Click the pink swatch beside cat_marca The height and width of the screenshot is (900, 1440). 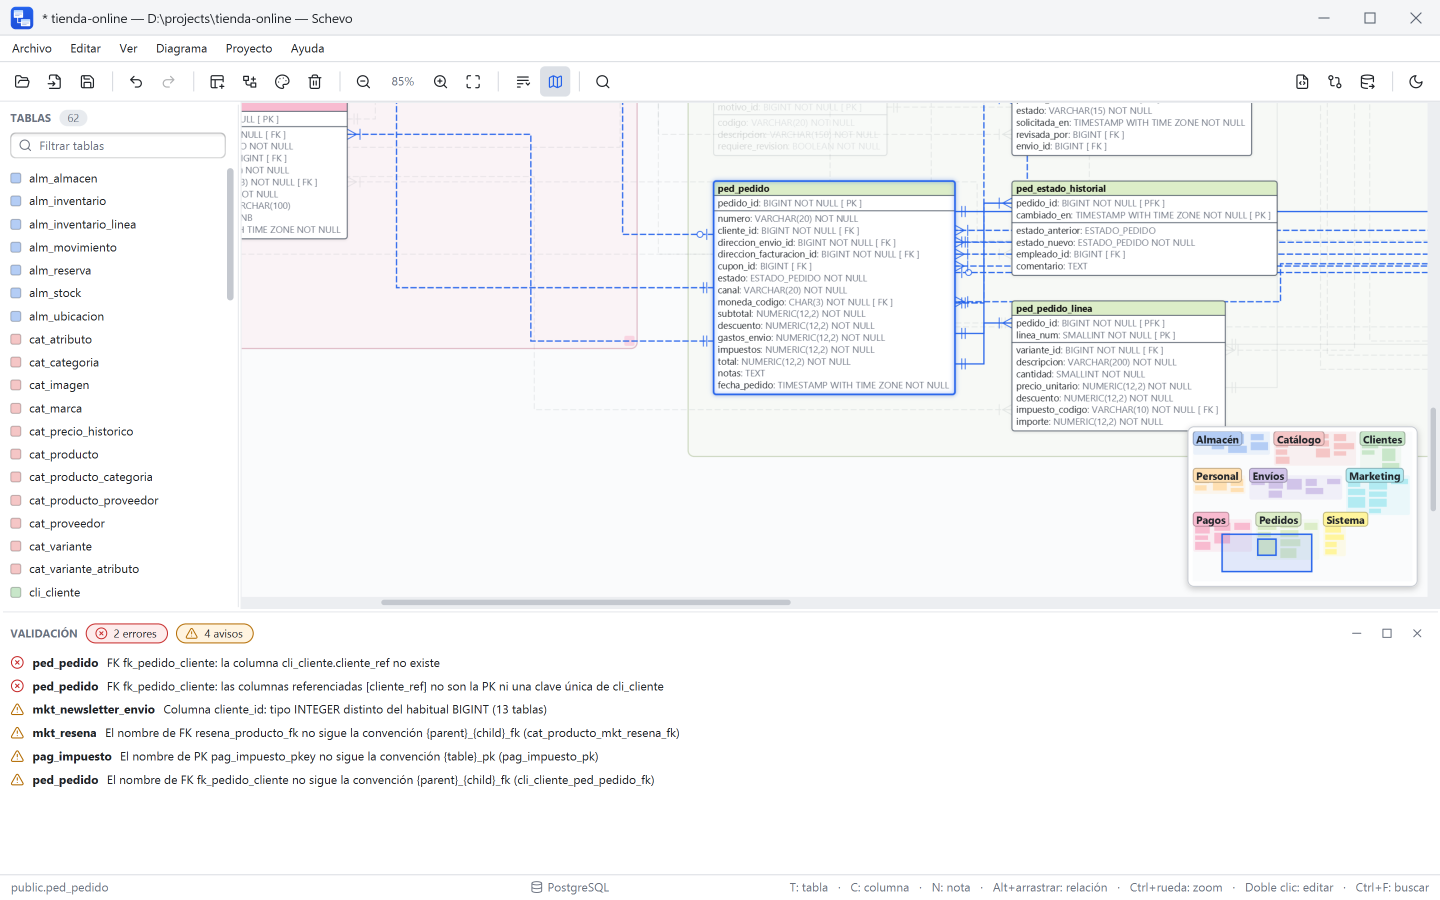(x=16, y=409)
